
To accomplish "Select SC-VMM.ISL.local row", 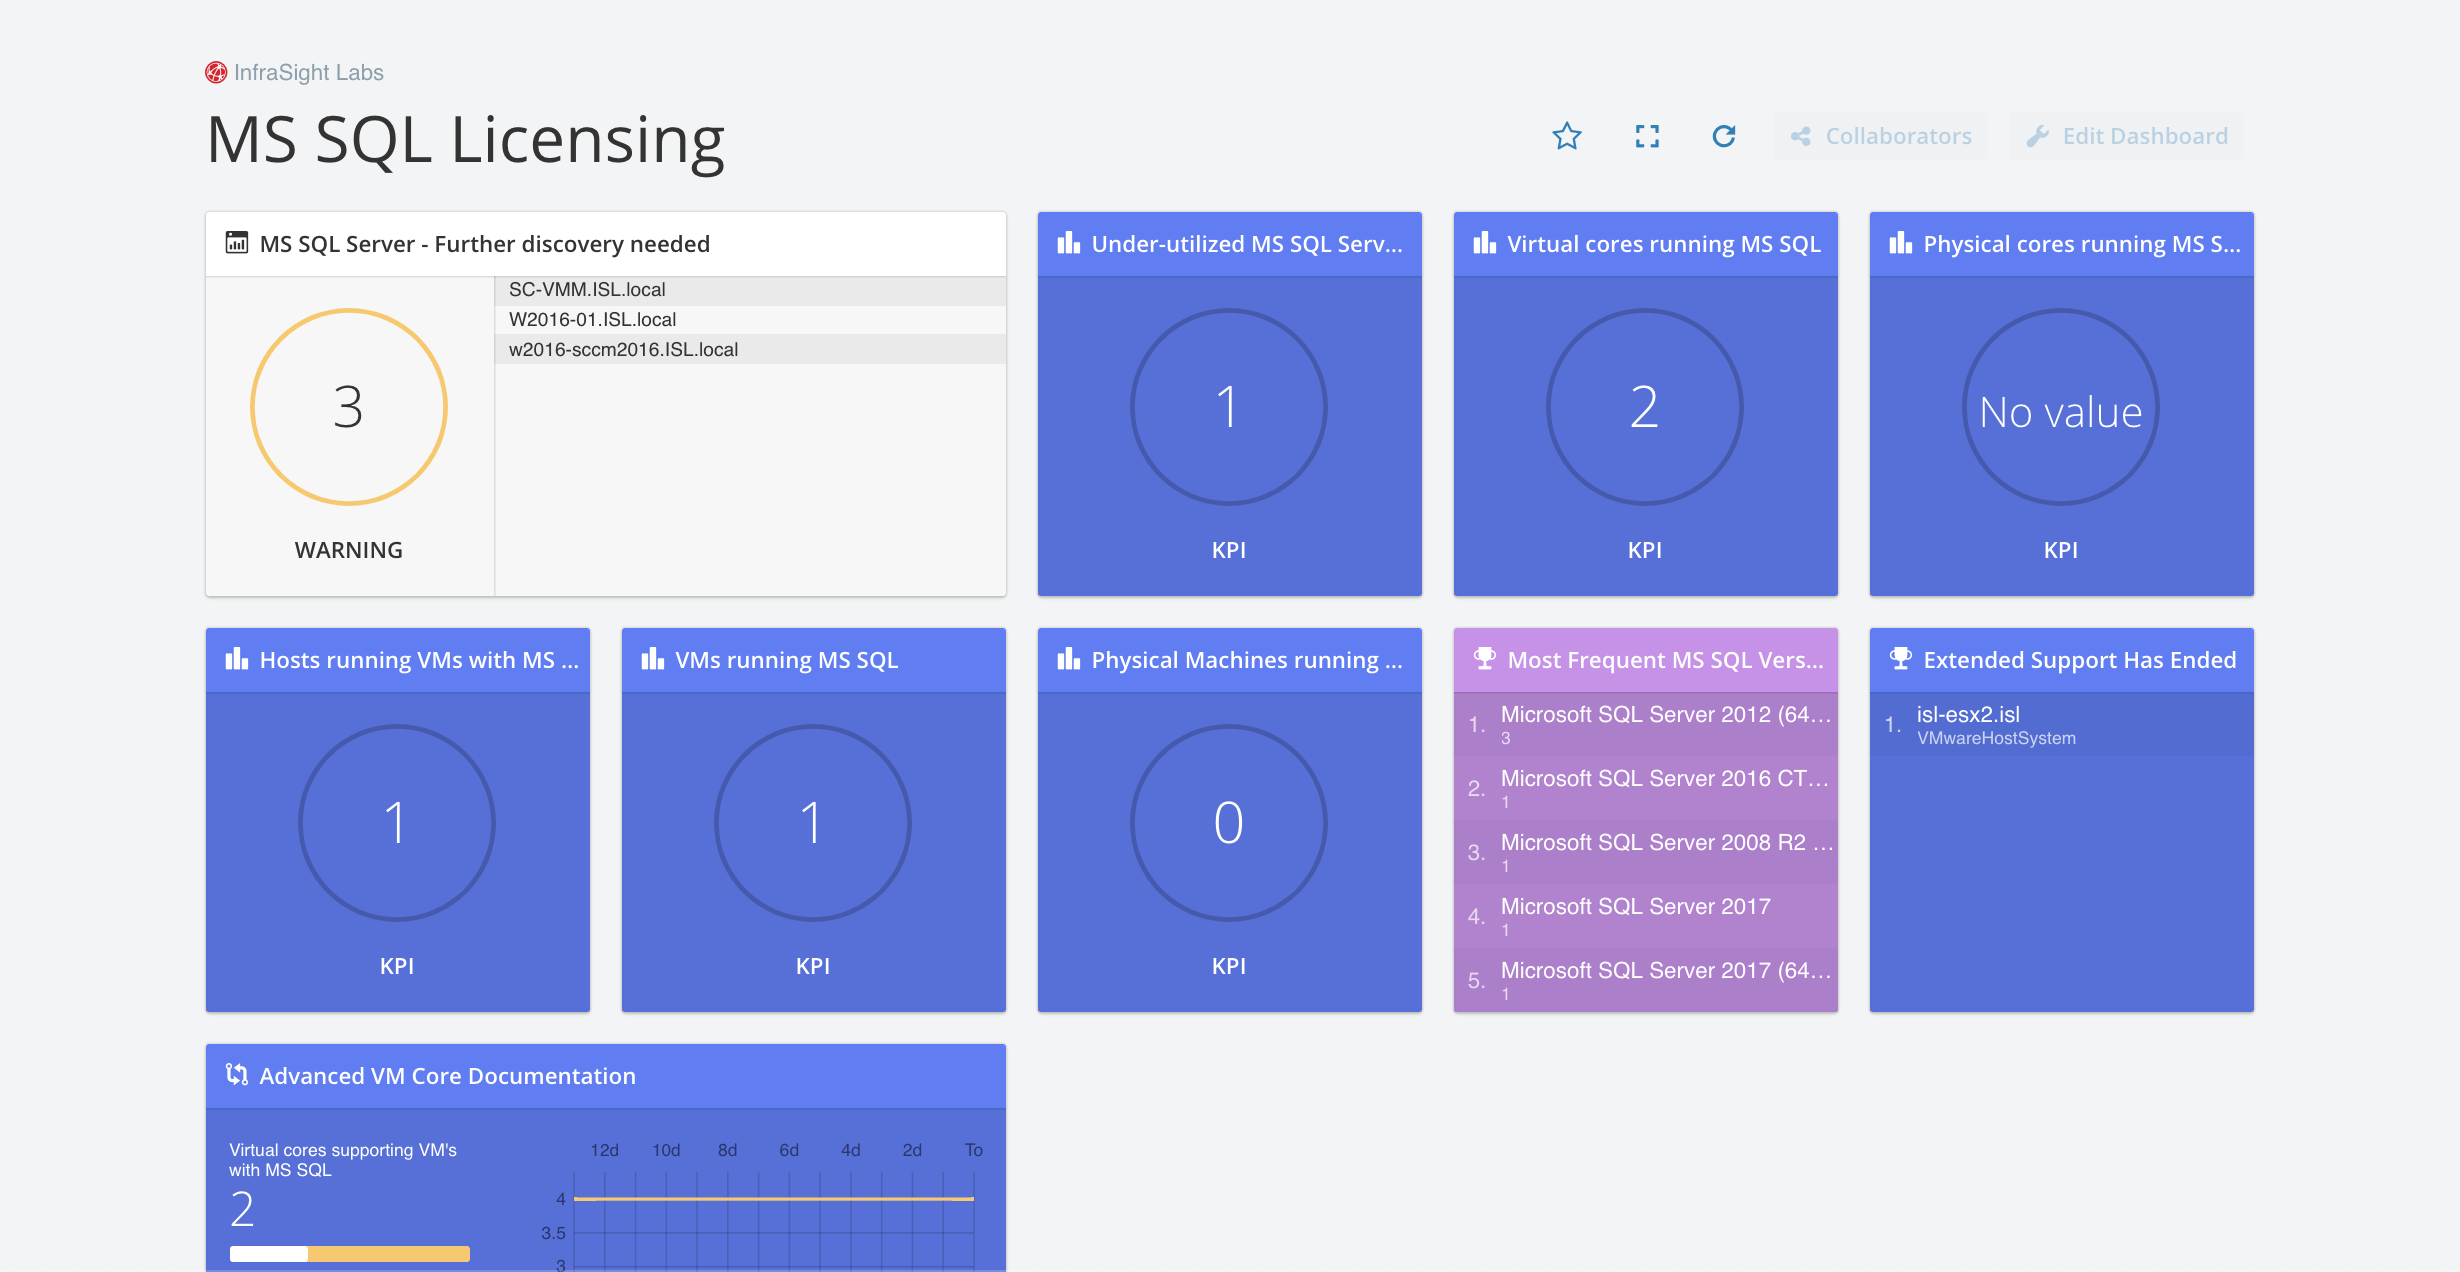I will pos(750,290).
